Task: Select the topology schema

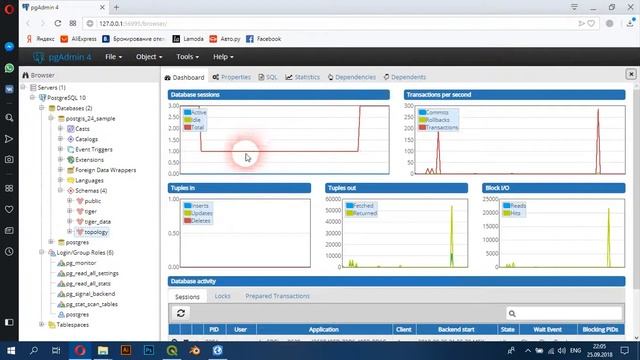Action: pos(96,232)
